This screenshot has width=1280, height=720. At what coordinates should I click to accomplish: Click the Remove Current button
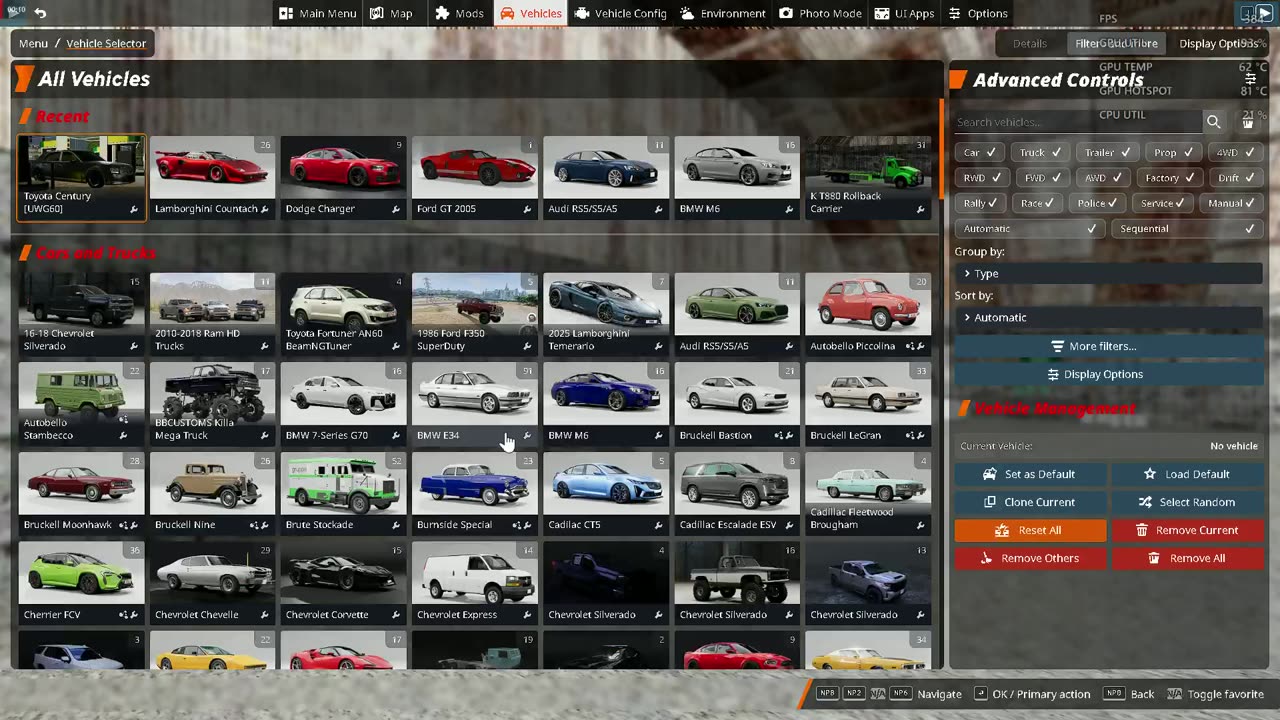click(x=1187, y=530)
